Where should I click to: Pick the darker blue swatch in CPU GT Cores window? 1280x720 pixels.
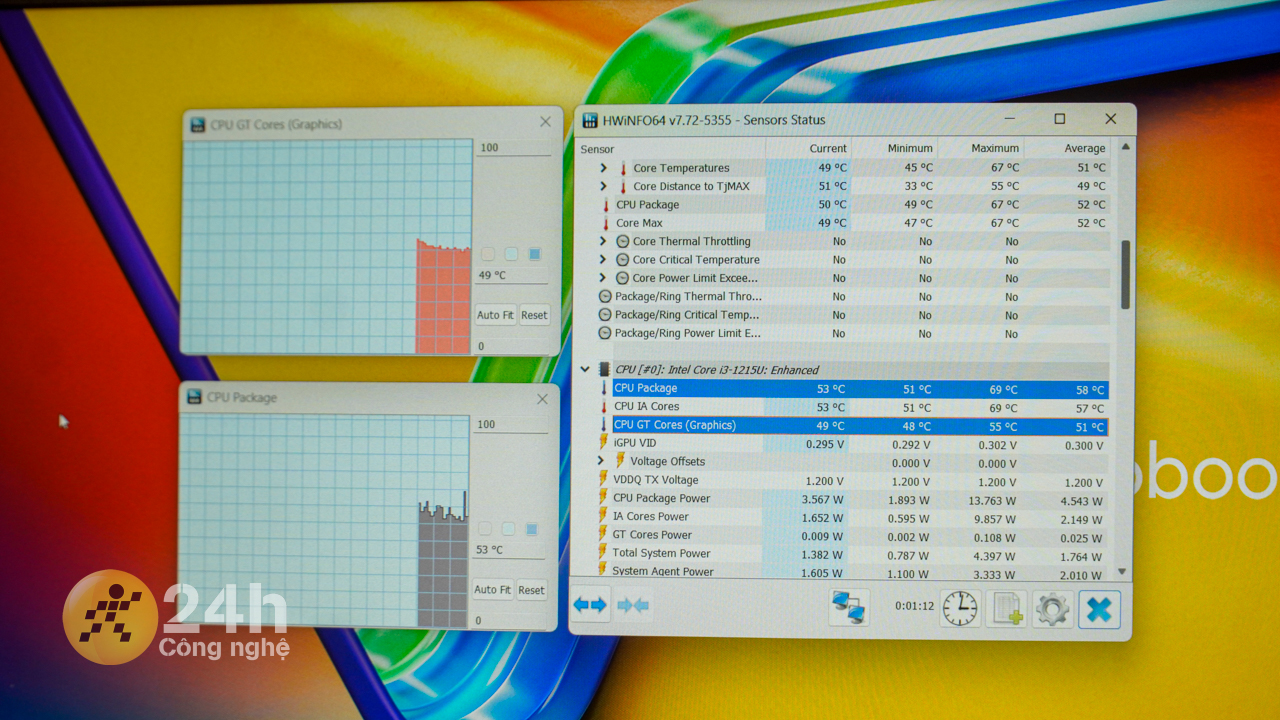point(534,254)
